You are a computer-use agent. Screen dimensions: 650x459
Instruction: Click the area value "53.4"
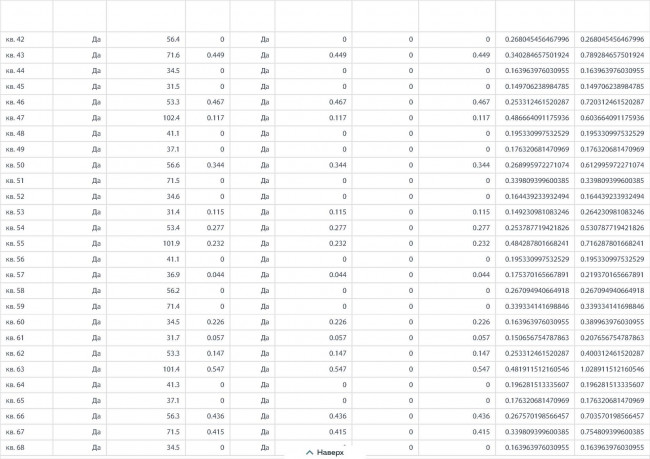coord(173,228)
